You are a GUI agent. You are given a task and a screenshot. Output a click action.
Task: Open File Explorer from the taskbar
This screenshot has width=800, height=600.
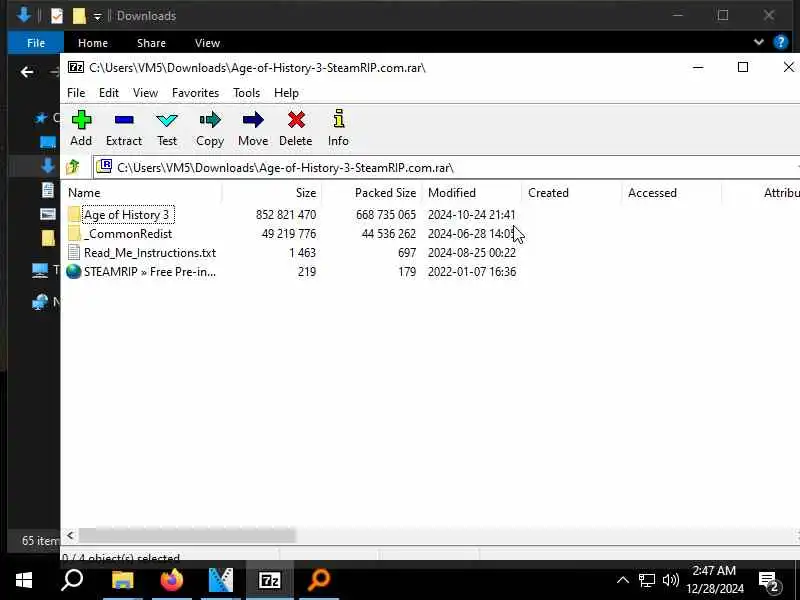coord(122,580)
